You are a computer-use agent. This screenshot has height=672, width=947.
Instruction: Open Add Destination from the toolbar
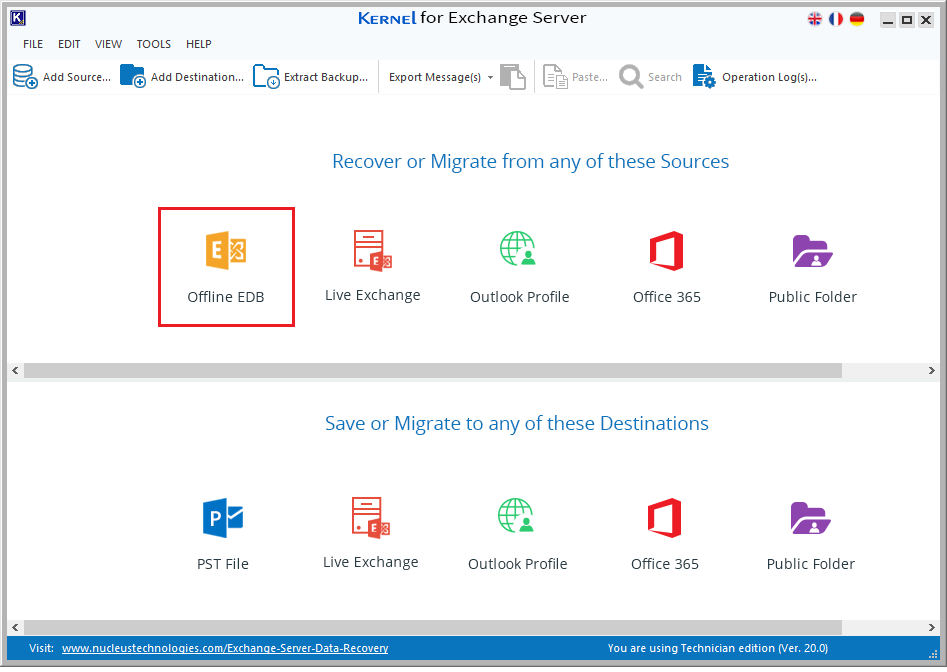pos(182,77)
